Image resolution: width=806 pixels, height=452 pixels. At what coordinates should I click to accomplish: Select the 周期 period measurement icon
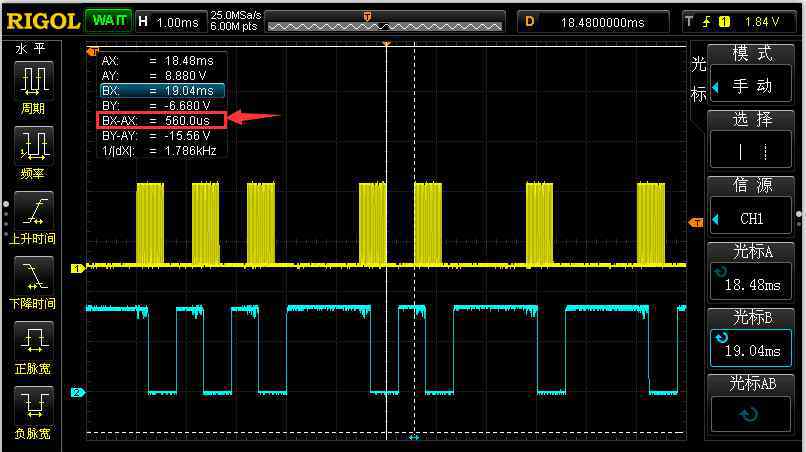tap(33, 81)
